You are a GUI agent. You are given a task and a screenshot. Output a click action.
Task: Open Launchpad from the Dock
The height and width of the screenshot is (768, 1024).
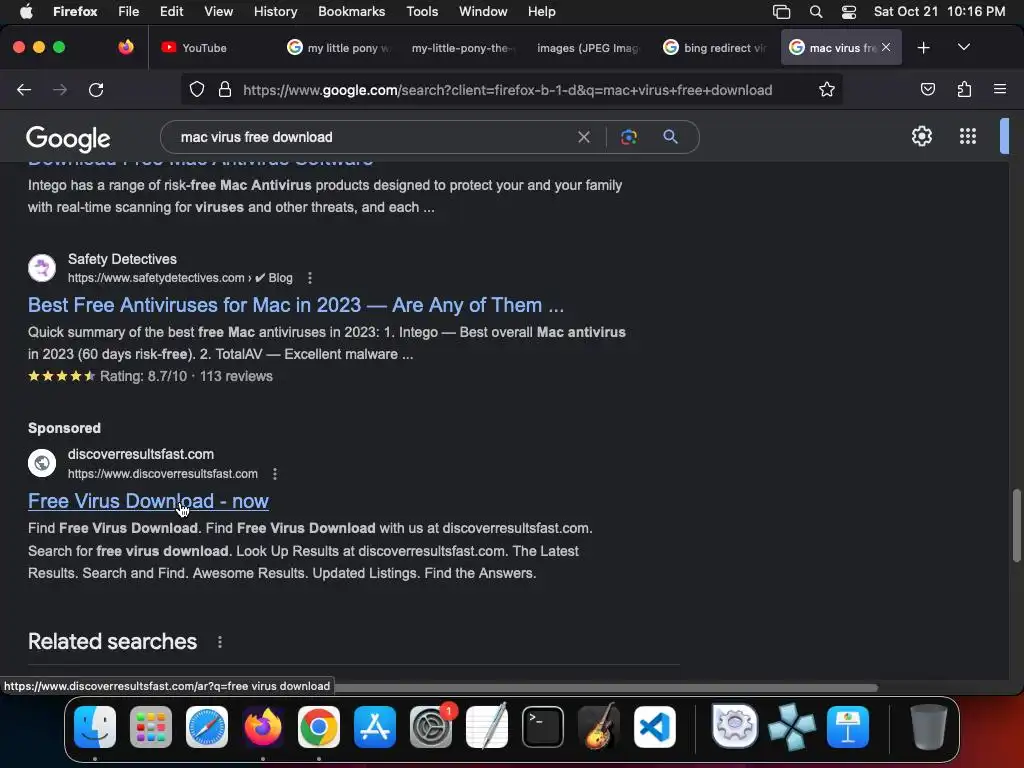(151, 727)
